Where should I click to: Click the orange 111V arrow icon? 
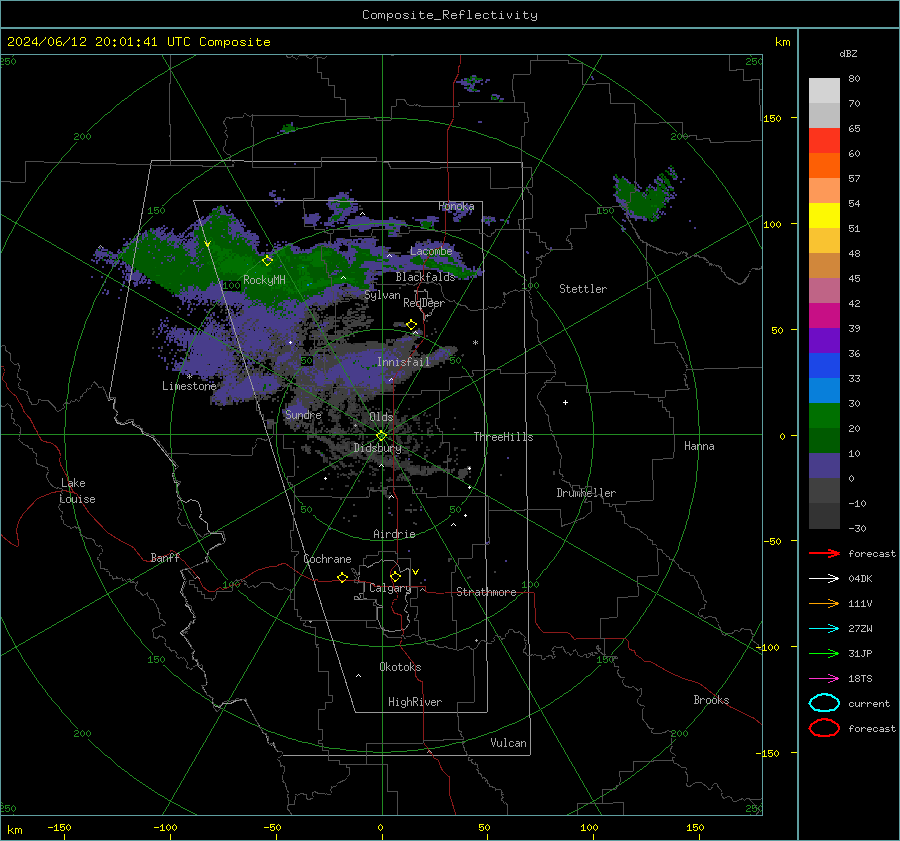[824, 603]
